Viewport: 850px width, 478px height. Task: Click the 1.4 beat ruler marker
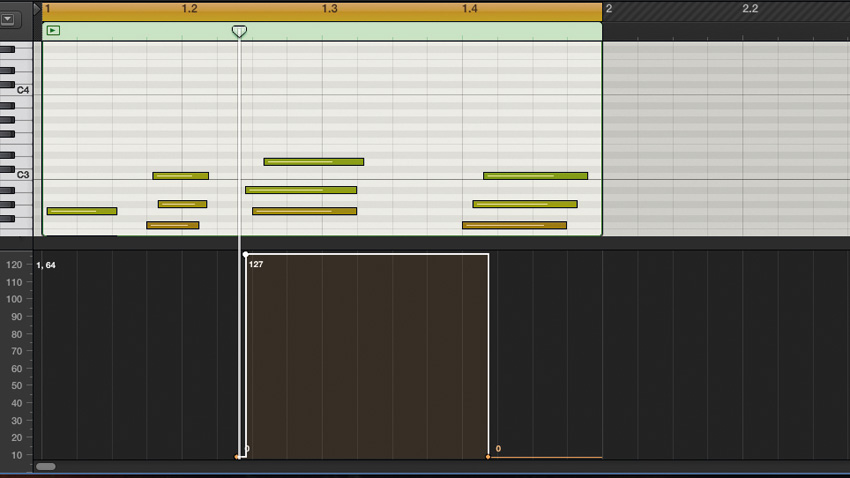coord(469,9)
